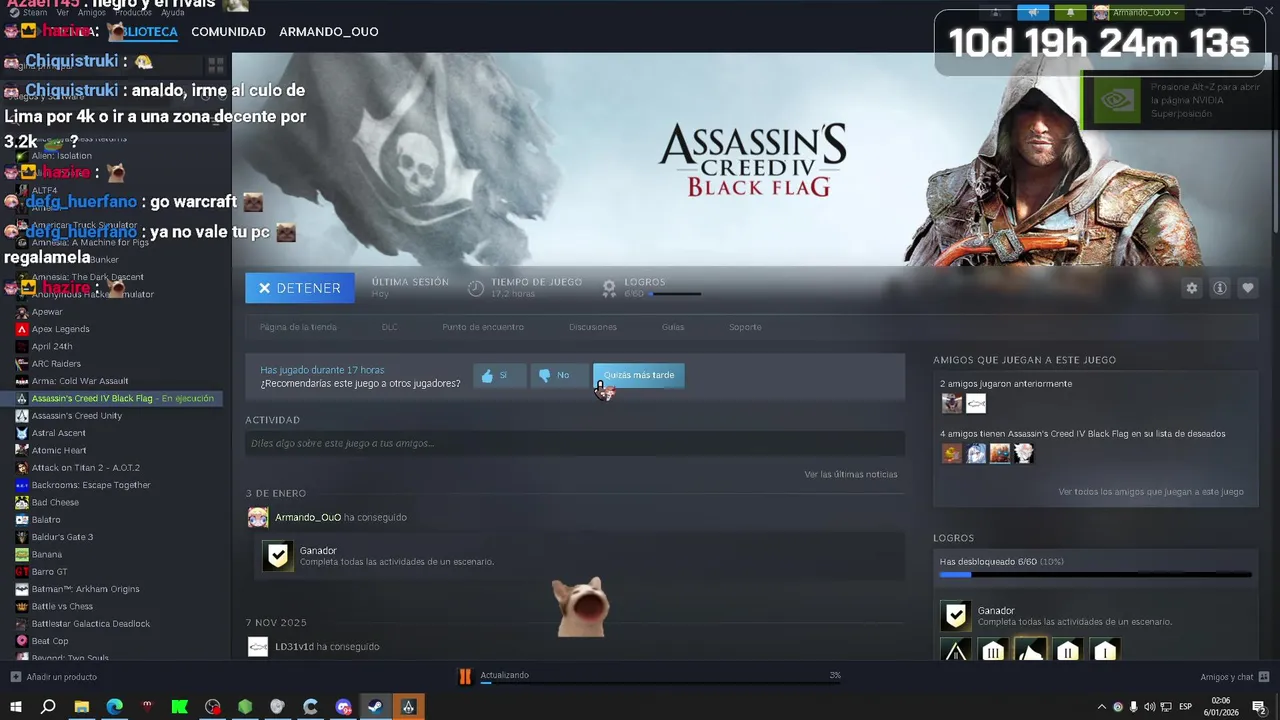Click Ganador achievement icon in activity feed

pos(278,556)
